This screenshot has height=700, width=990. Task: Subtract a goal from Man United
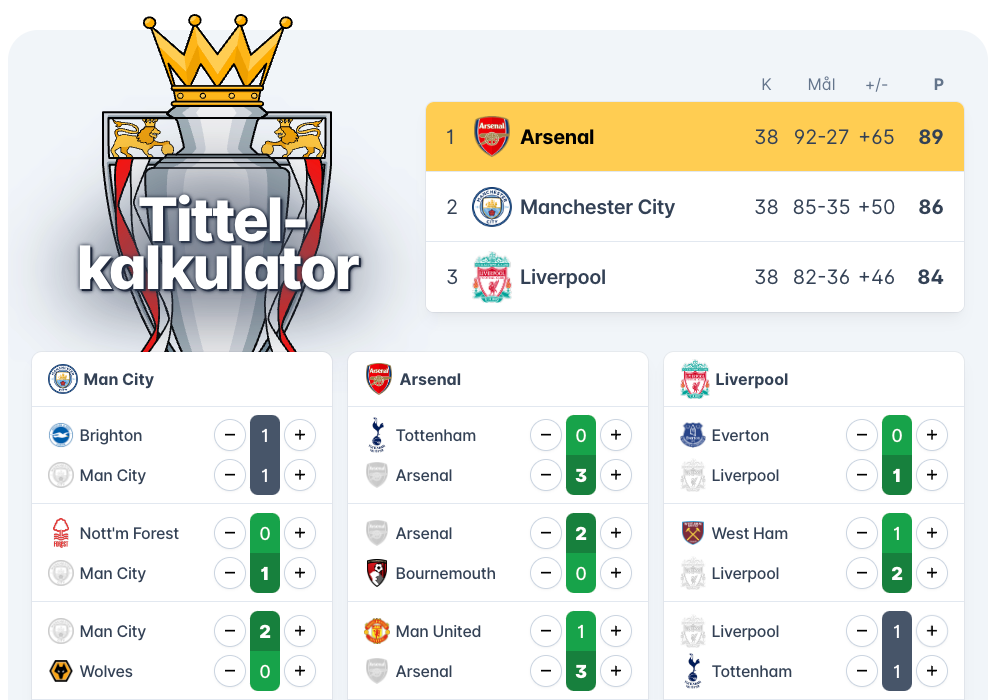tap(546, 631)
